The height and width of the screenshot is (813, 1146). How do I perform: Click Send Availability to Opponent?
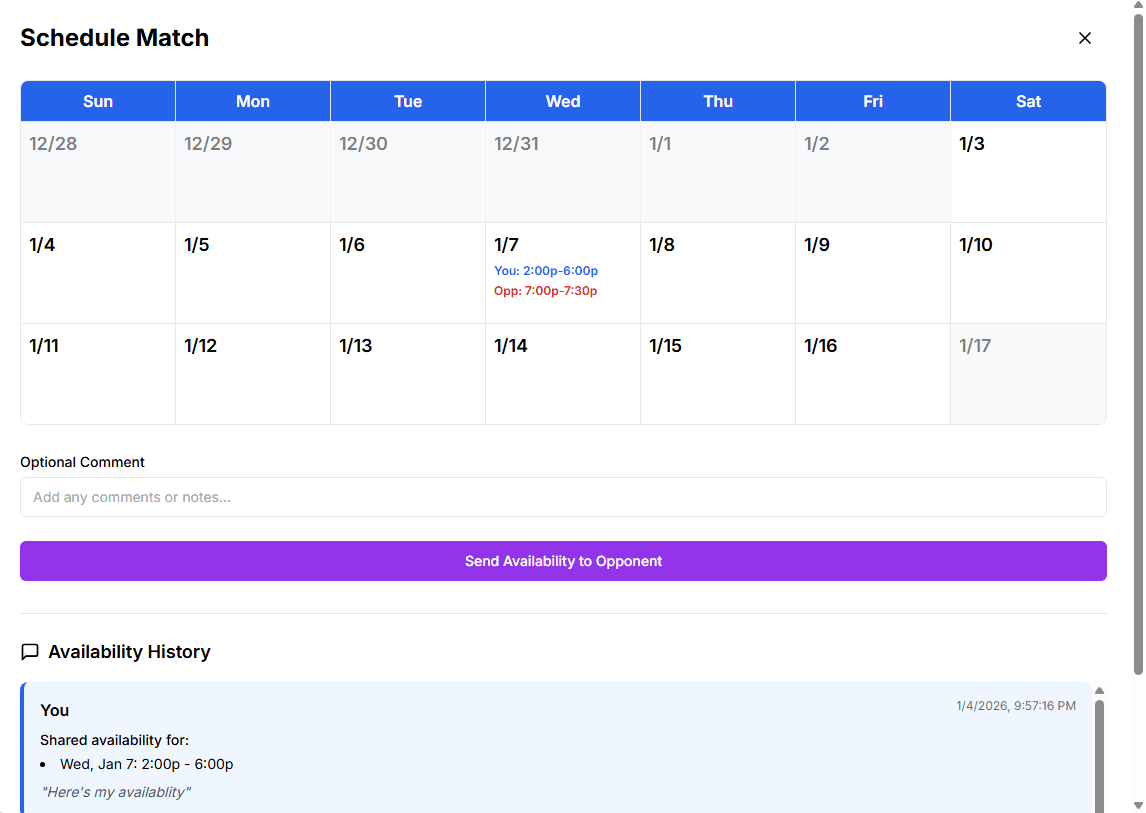tap(563, 561)
